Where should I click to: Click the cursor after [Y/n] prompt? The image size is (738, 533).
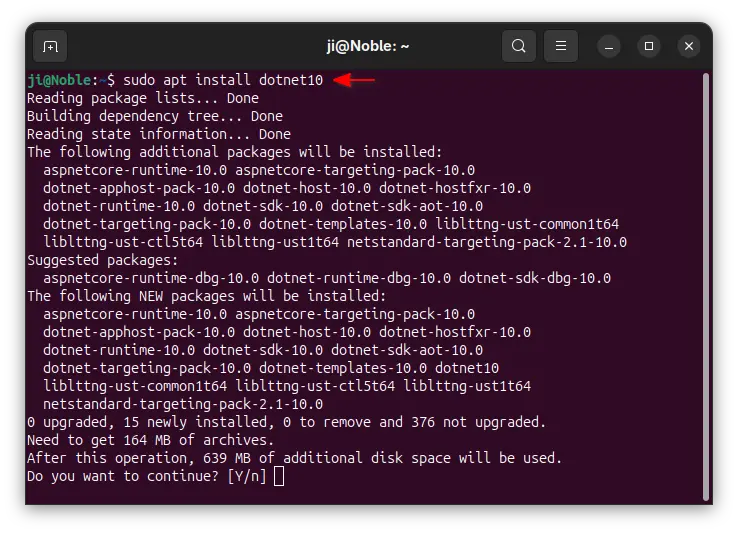point(279,476)
